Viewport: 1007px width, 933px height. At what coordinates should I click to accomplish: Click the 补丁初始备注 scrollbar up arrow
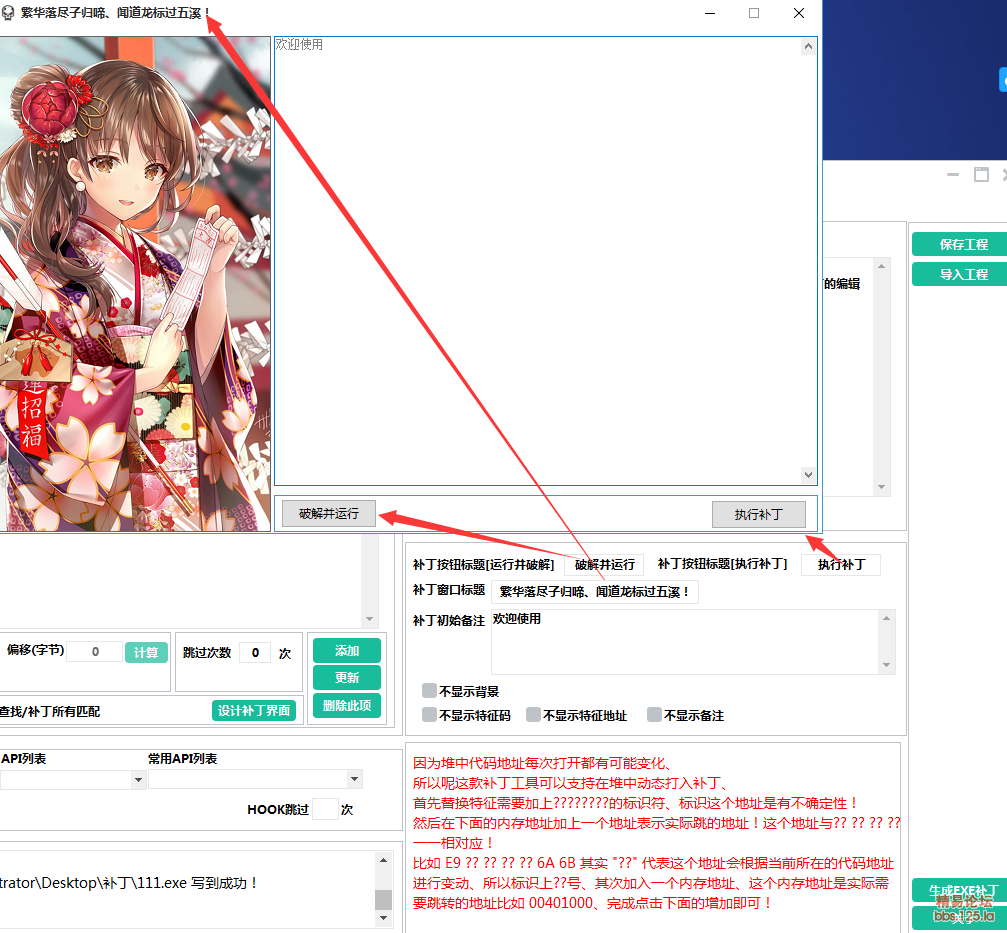[x=886, y=618]
